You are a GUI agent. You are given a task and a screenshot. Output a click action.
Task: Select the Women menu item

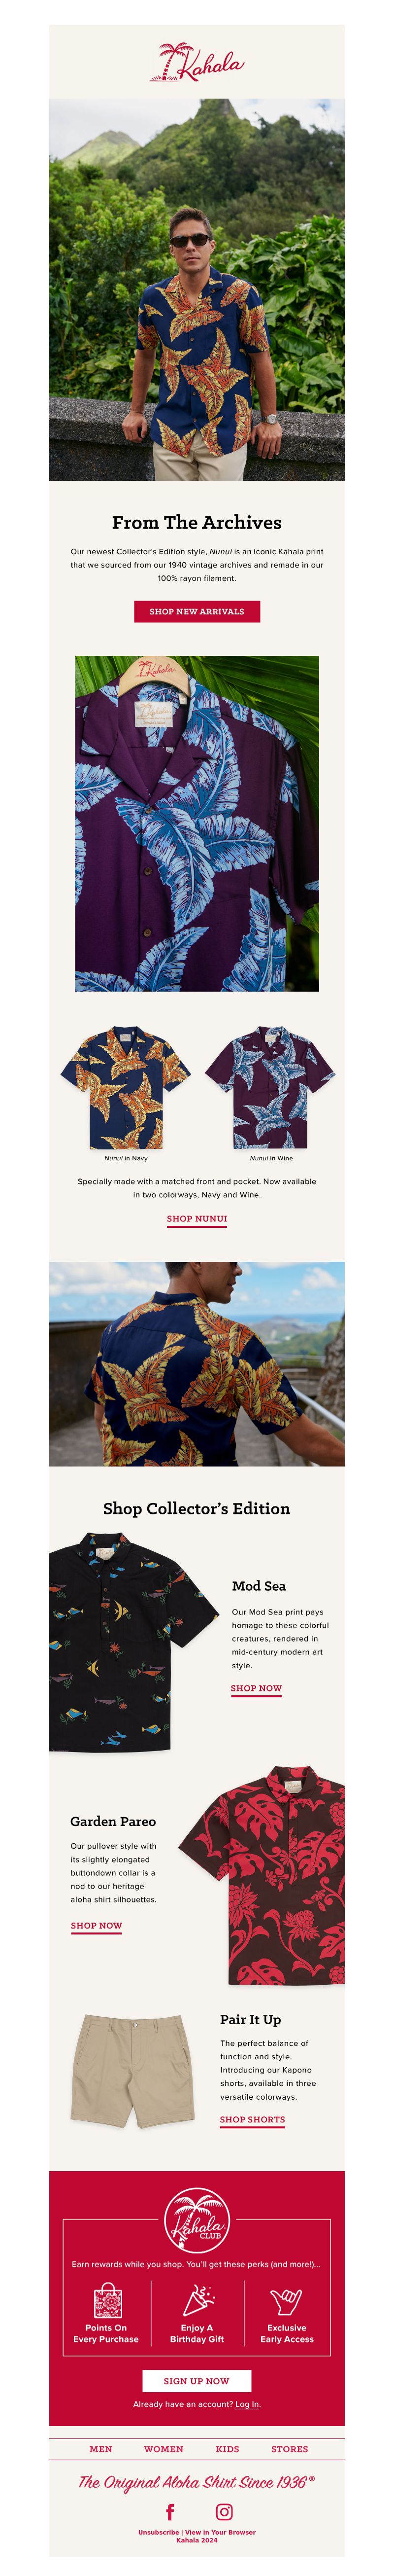pyautogui.click(x=164, y=2449)
